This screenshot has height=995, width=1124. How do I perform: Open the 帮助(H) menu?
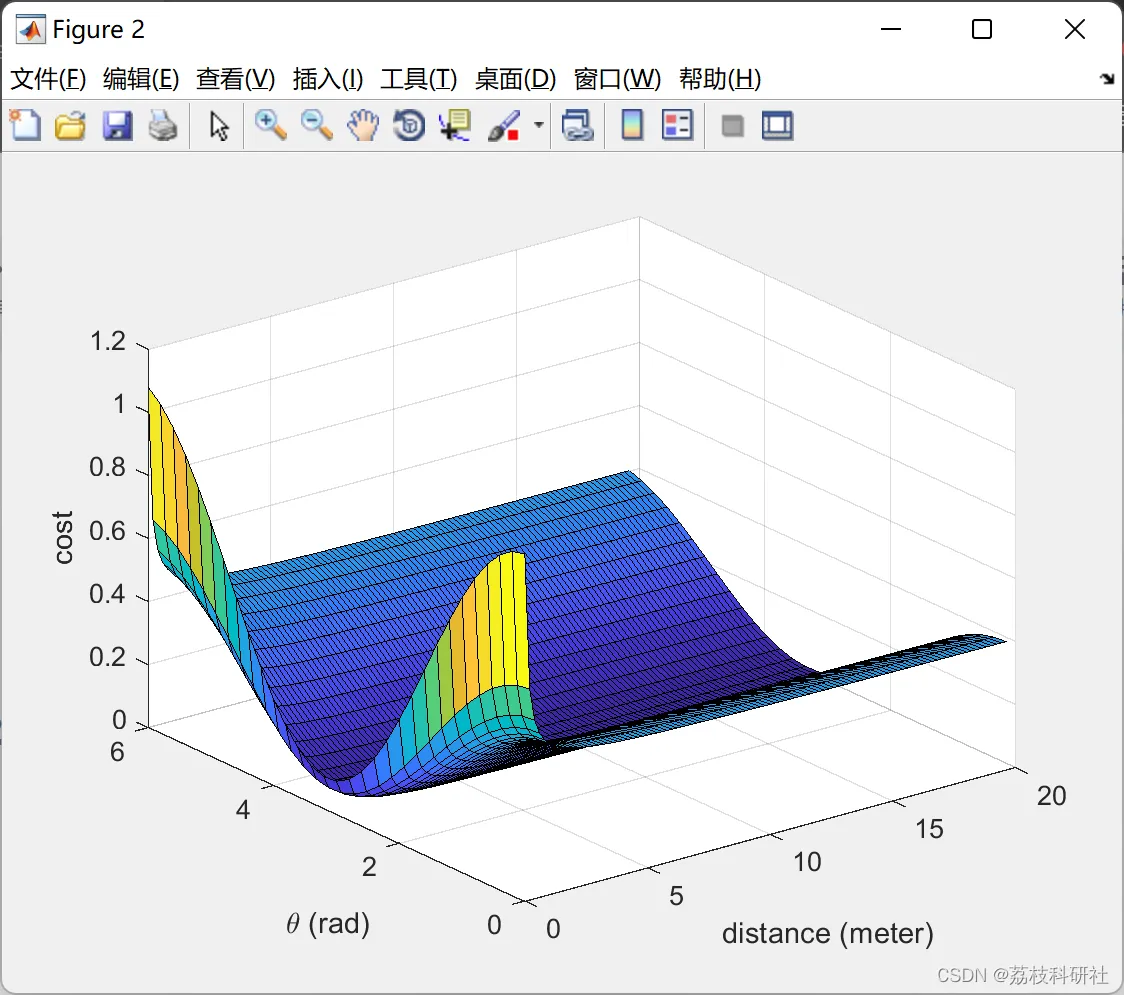720,79
